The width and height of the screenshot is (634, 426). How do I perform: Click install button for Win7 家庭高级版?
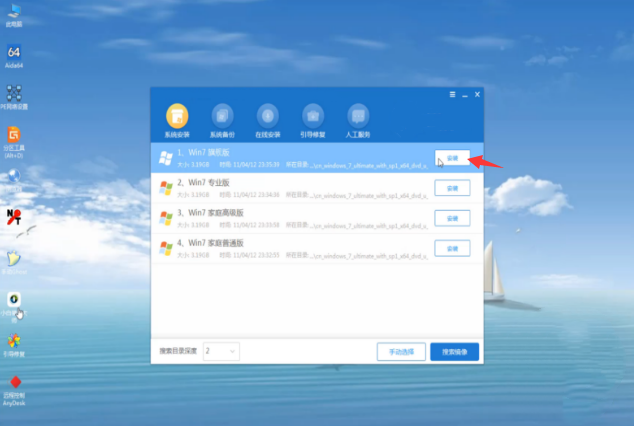[x=452, y=218]
